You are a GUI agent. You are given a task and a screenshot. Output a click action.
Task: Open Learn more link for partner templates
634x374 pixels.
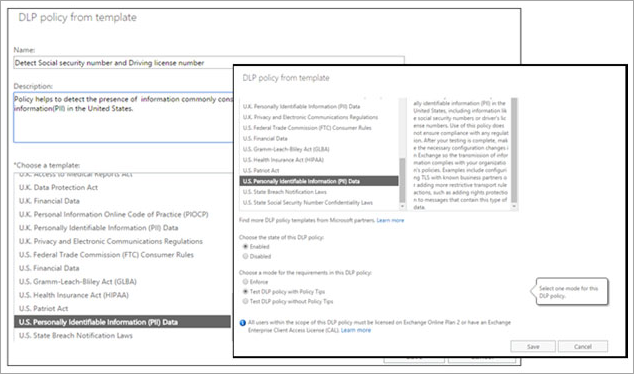click(390, 220)
